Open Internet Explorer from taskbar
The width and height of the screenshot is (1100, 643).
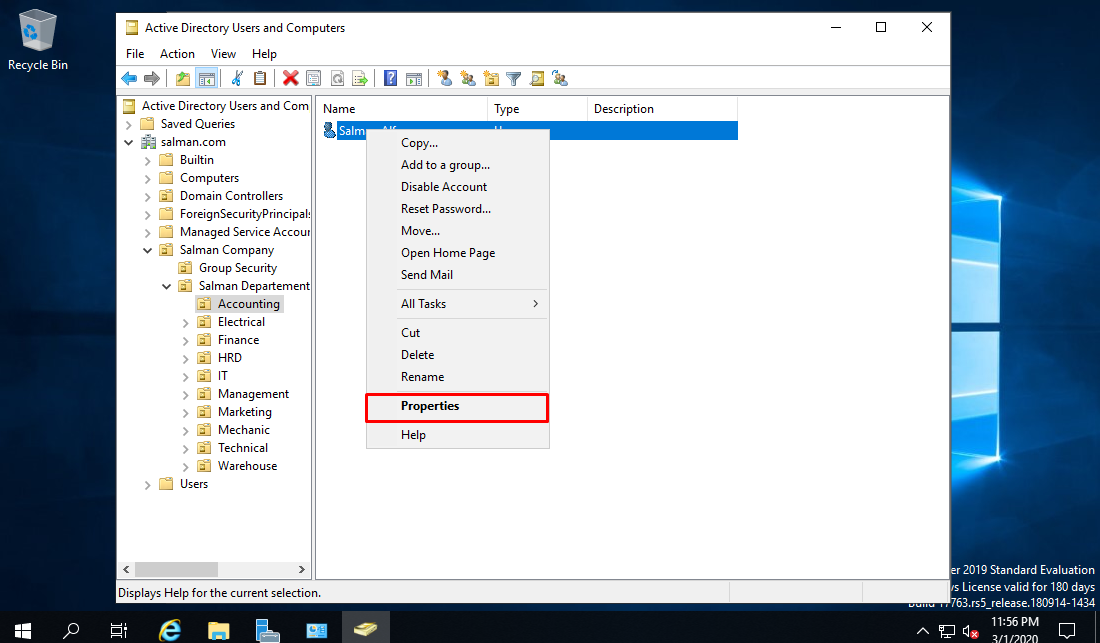(x=170, y=629)
